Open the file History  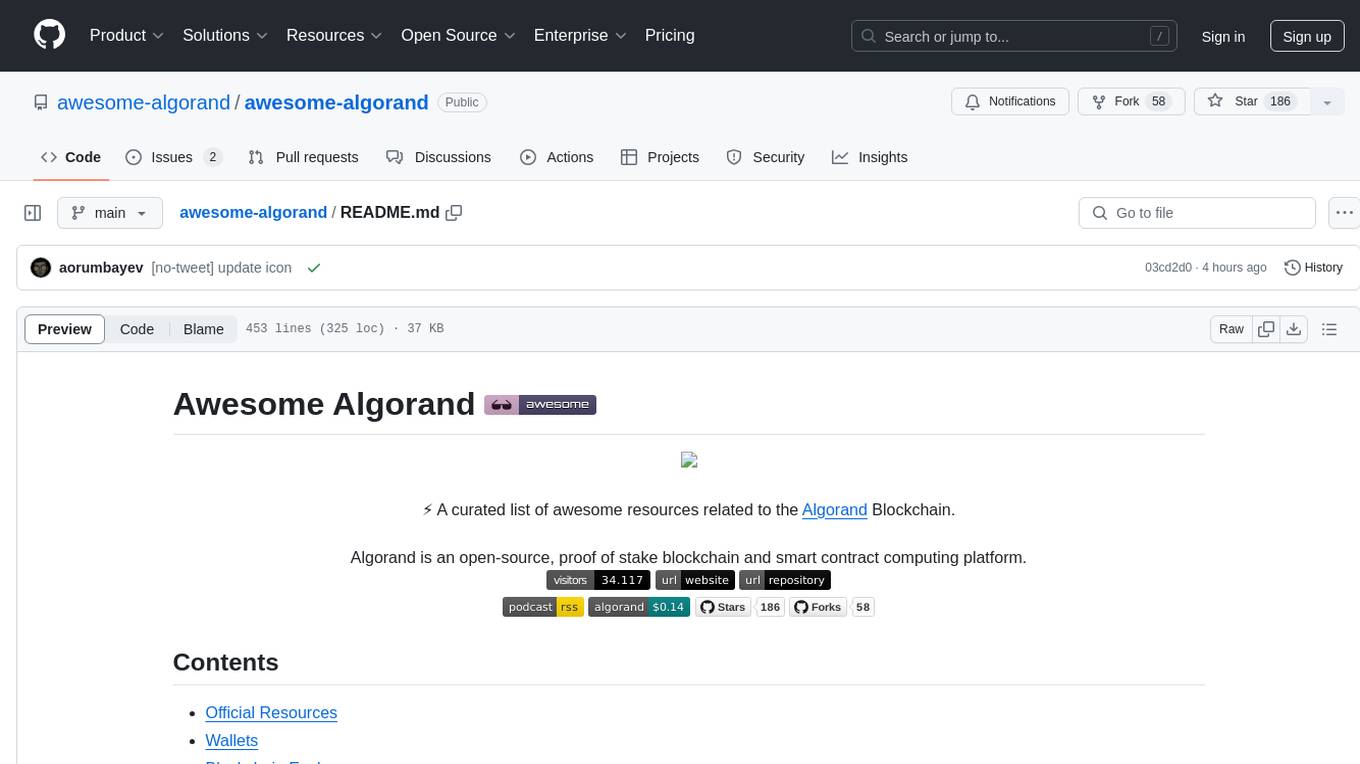[1313, 268]
